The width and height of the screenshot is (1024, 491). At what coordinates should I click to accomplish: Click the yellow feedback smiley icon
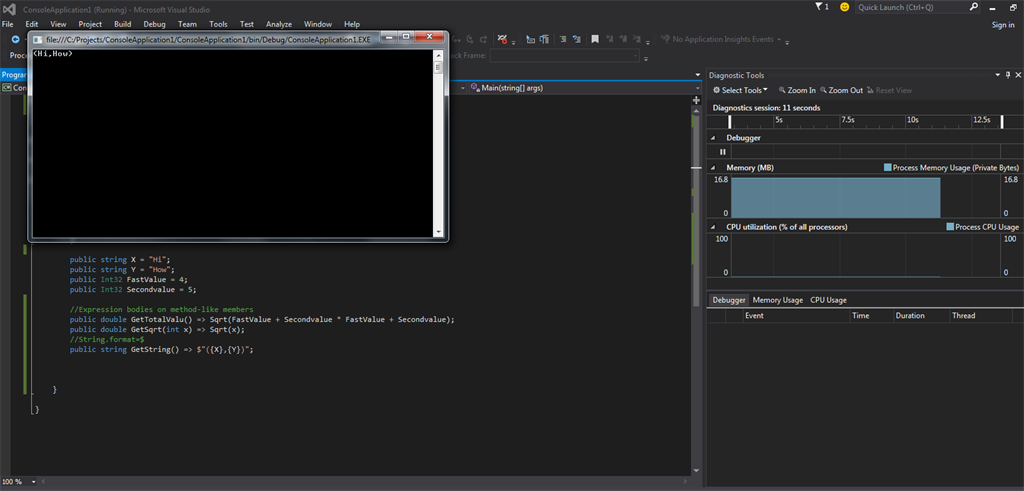845,7
